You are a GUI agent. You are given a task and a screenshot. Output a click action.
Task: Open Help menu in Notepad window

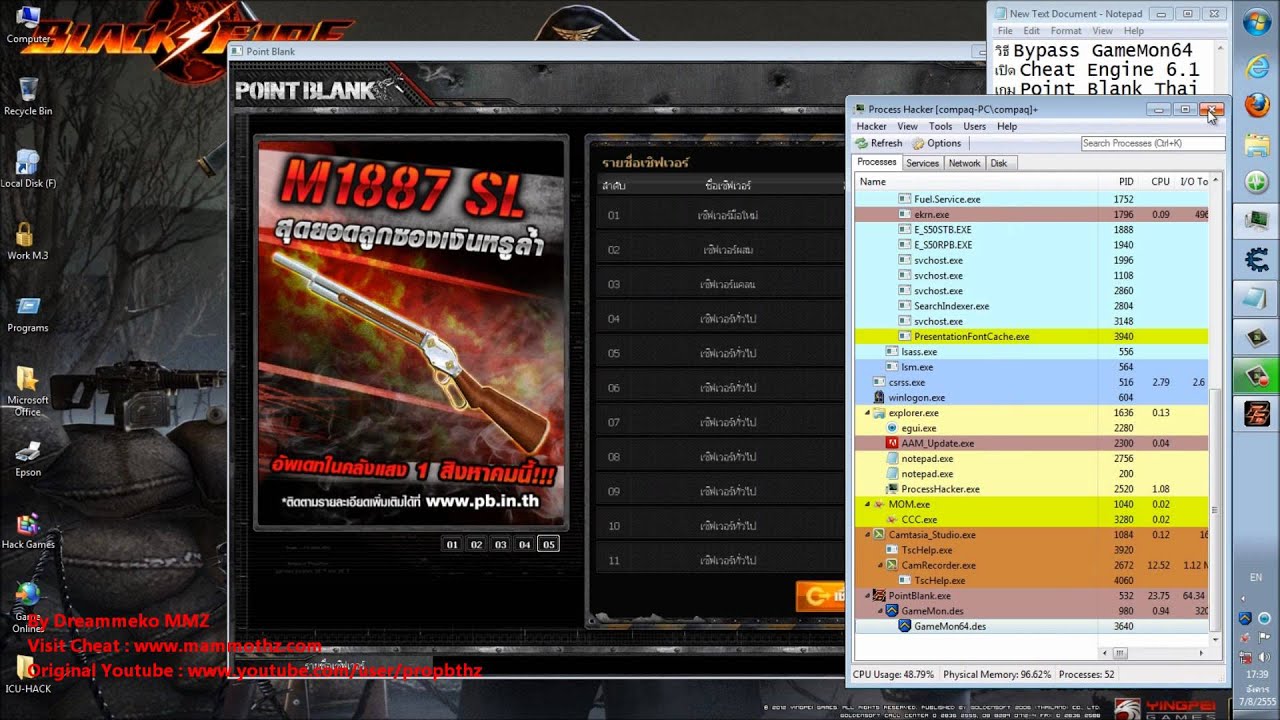pyautogui.click(x=1134, y=31)
